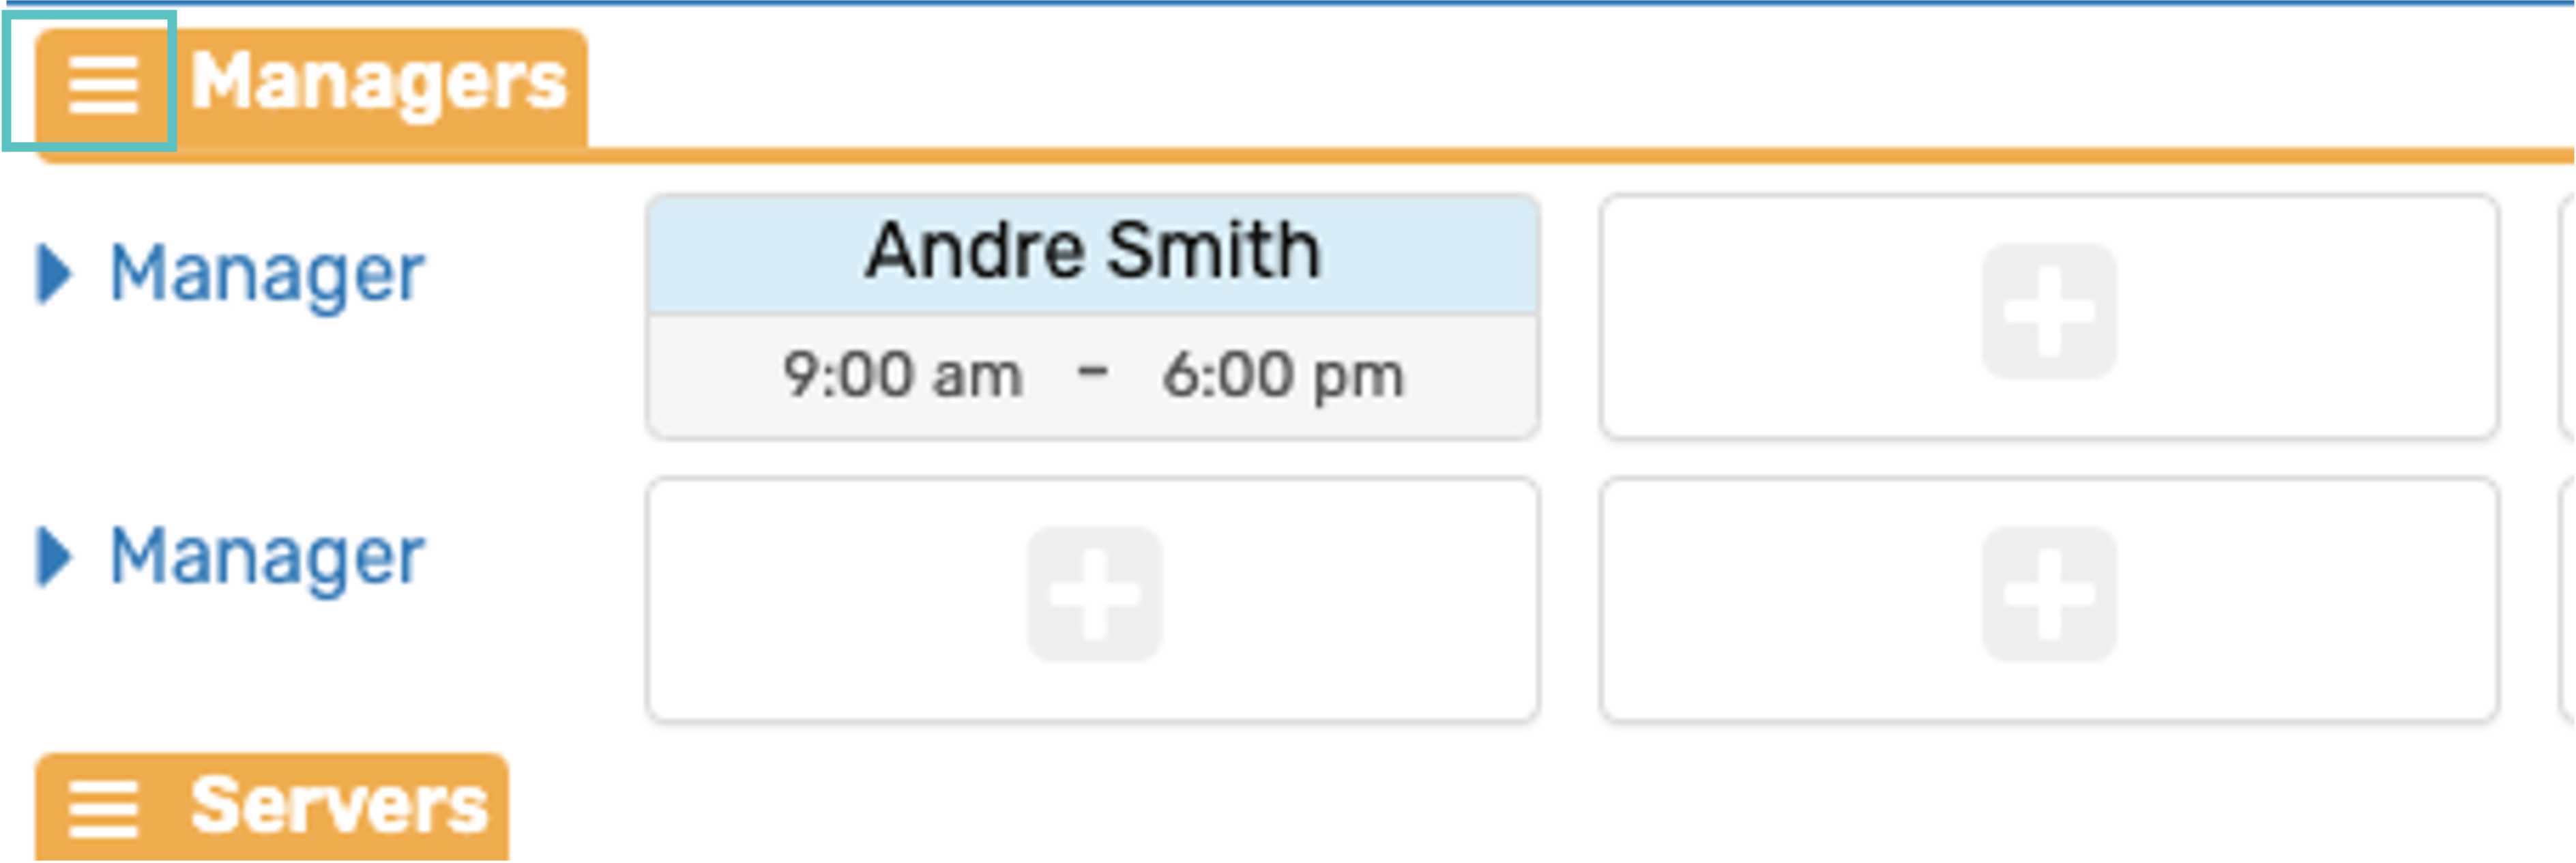This screenshot has width=2576, height=863.
Task: Click the cut-off third slot in first Manager row
Action: (2567, 316)
